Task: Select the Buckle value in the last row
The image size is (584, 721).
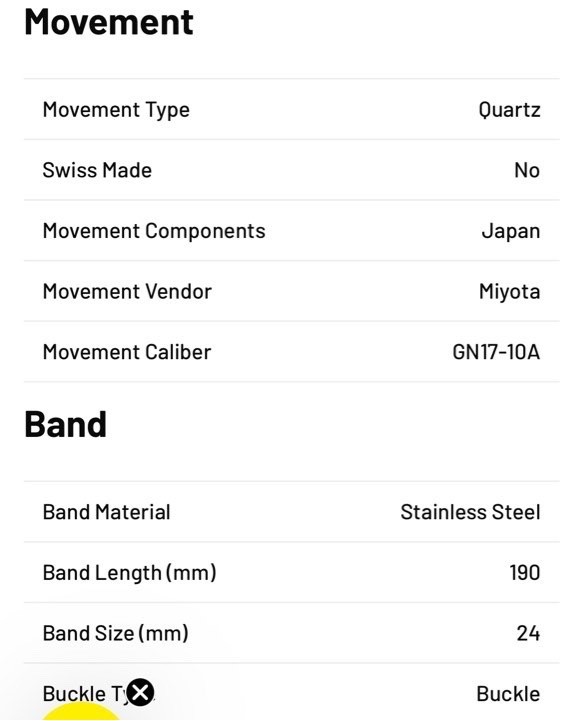Action: pos(508,694)
